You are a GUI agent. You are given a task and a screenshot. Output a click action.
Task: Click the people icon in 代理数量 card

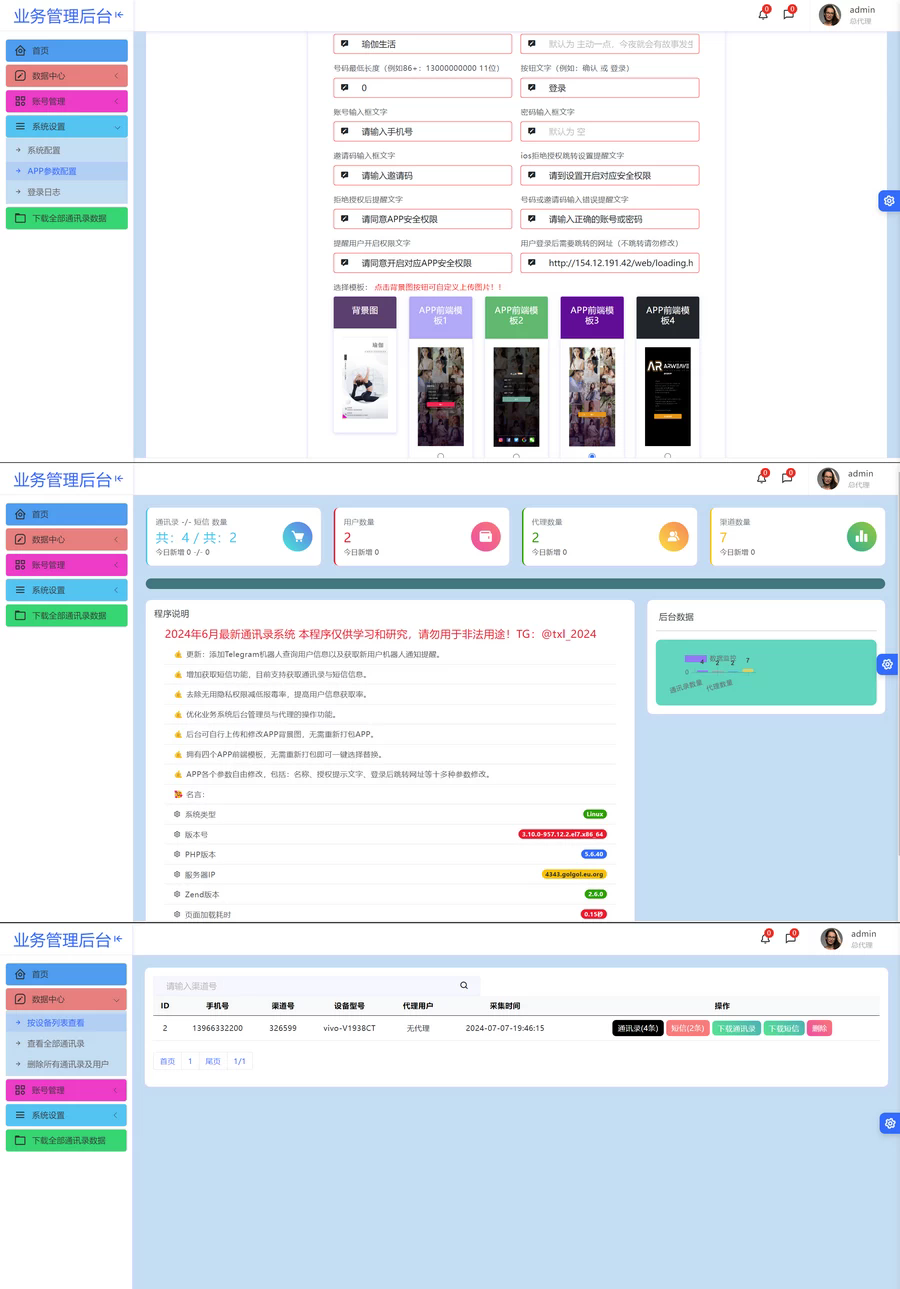[673, 537]
